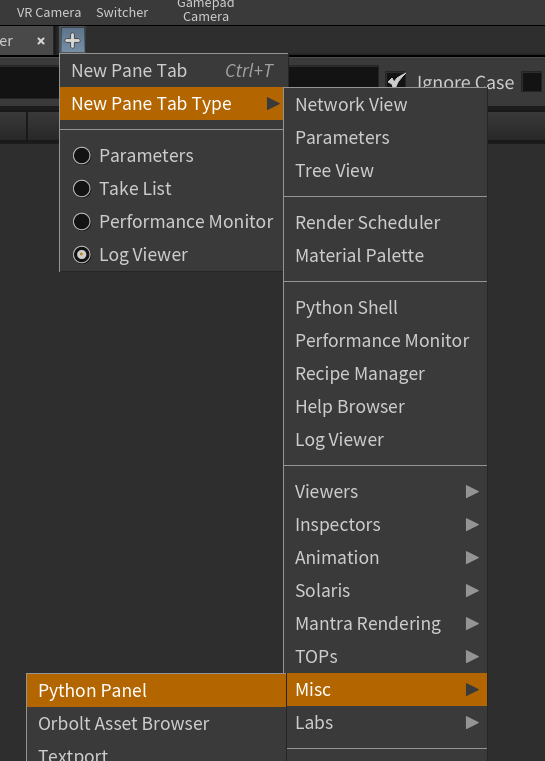Select Network View pane type

(x=386, y=105)
